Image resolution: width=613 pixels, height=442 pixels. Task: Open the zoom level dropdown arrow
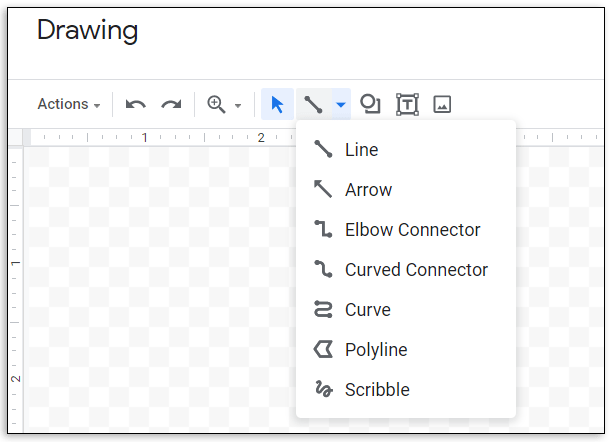[x=238, y=105]
